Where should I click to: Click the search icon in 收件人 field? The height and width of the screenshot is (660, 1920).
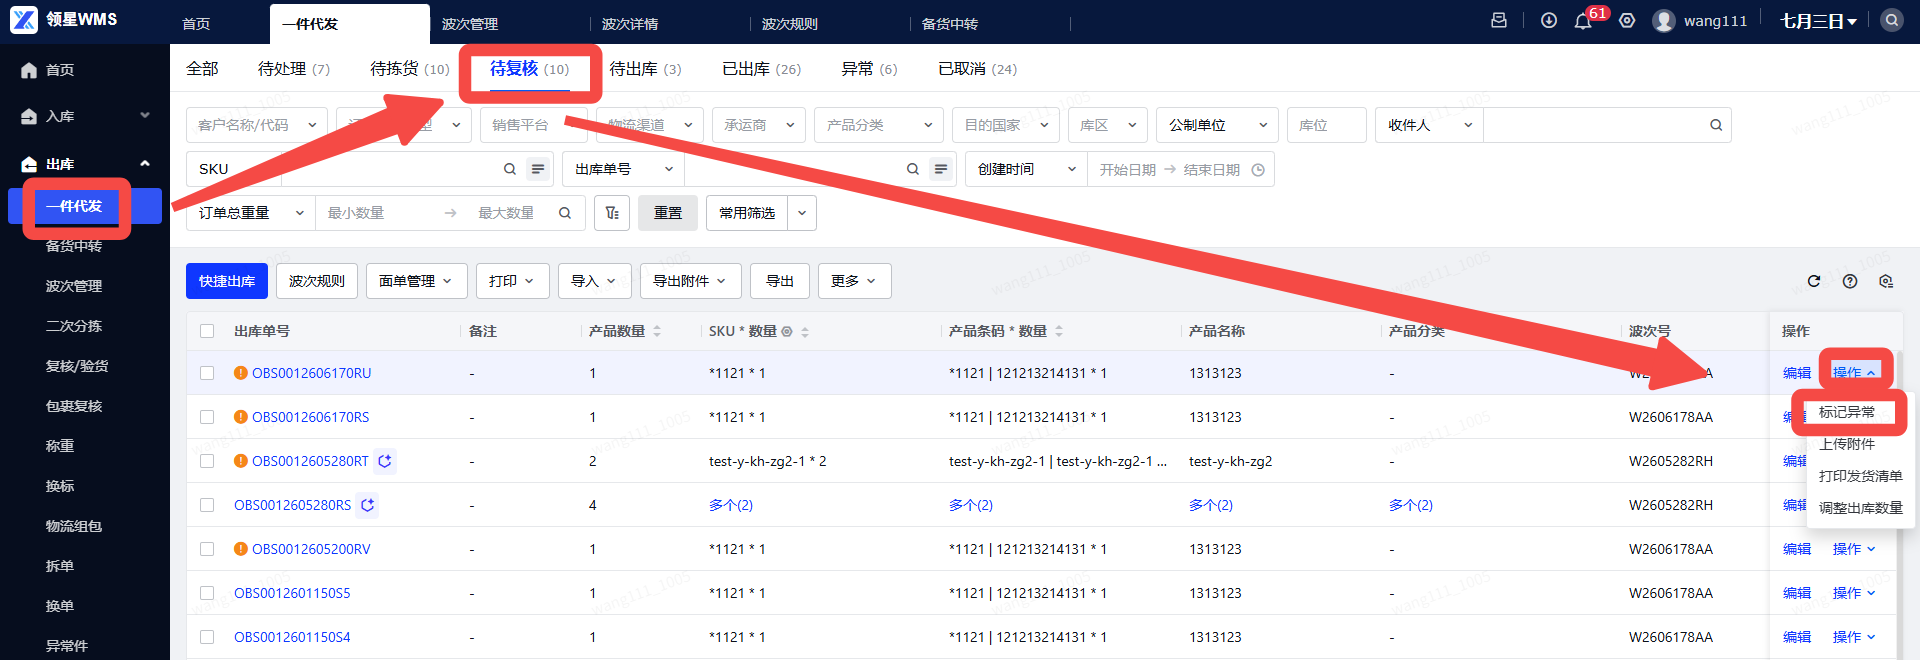tap(1716, 125)
